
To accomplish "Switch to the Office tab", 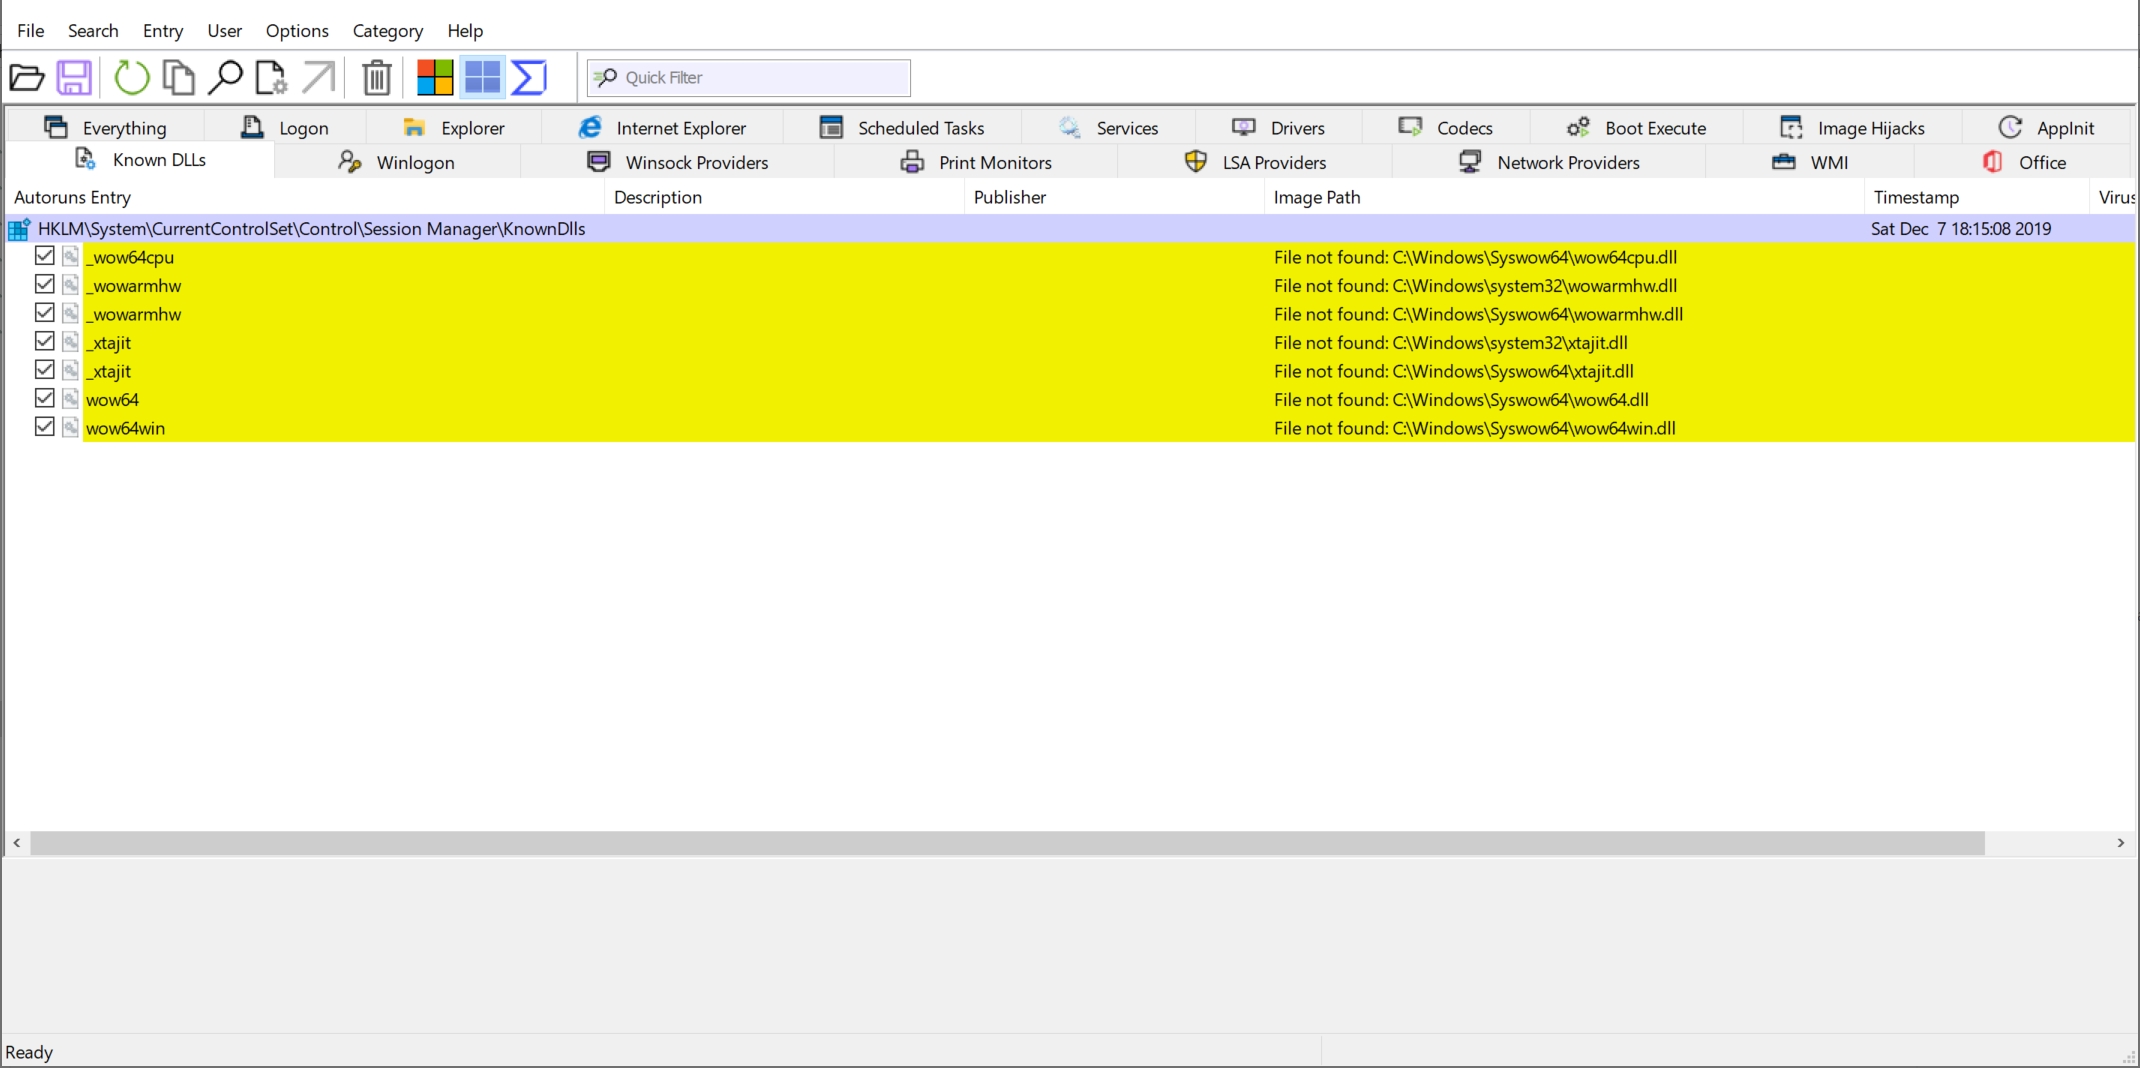I will pyautogui.click(x=2024, y=161).
